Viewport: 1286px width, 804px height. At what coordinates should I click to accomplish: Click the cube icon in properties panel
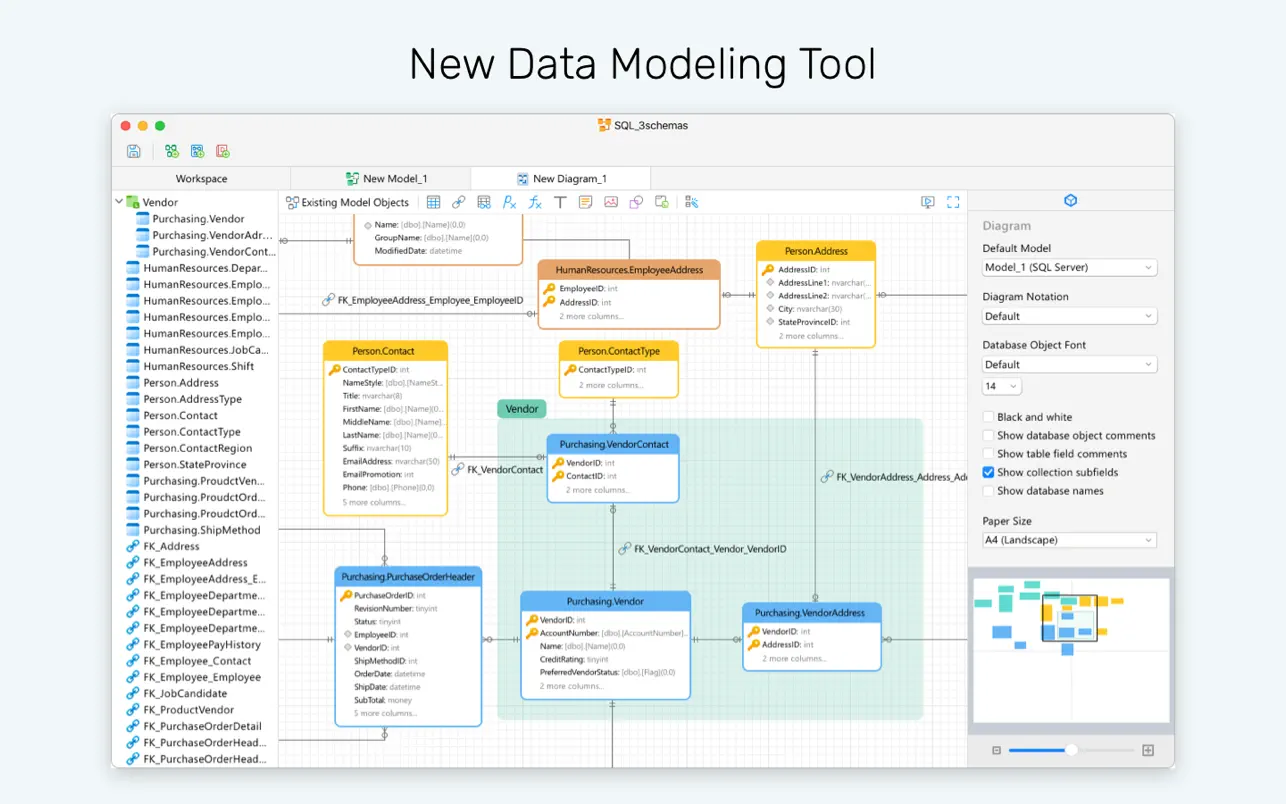click(x=1070, y=201)
